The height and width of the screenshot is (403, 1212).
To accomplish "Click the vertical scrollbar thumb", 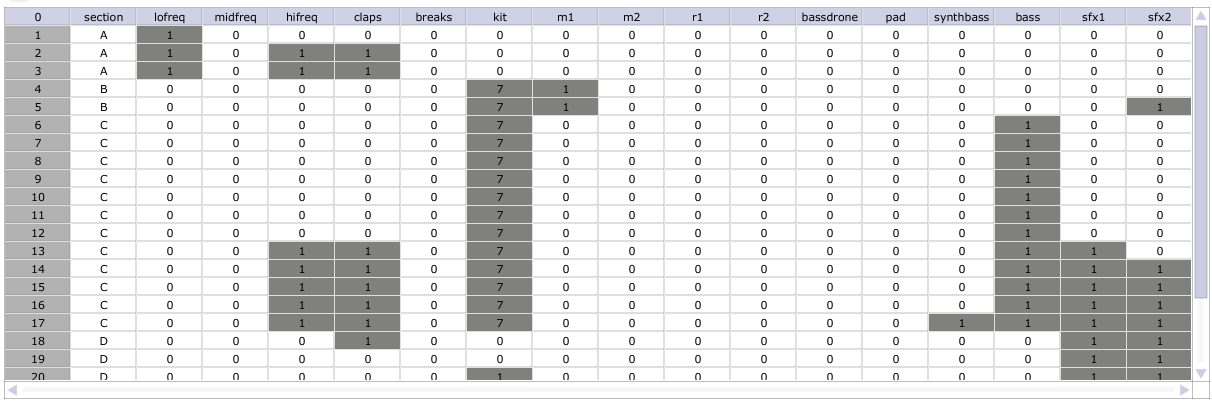I will [x=1202, y=161].
